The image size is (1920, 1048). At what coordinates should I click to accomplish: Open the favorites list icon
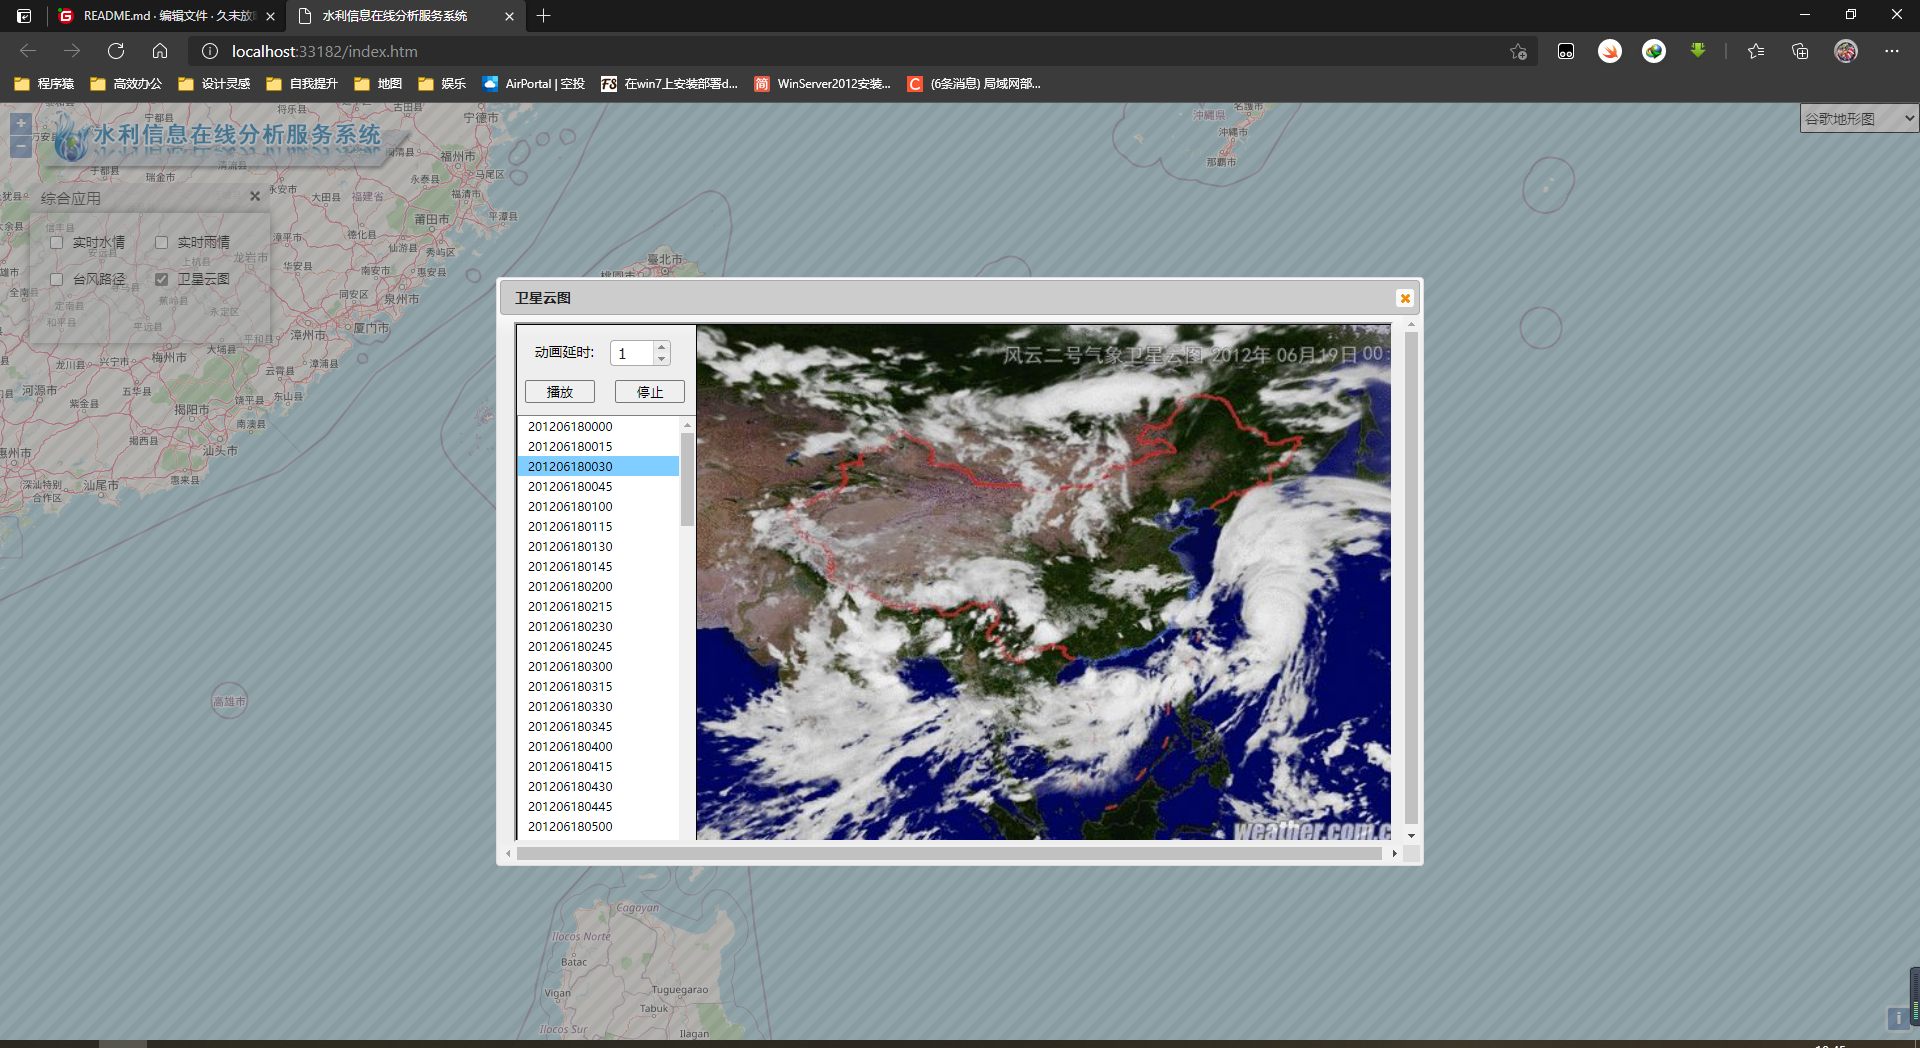1756,51
